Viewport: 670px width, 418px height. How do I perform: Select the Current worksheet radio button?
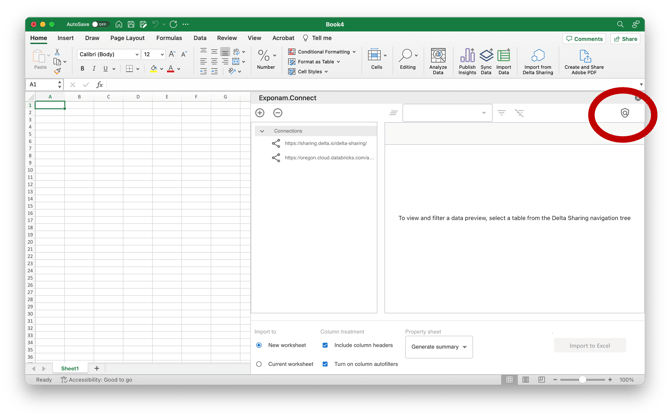(259, 364)
